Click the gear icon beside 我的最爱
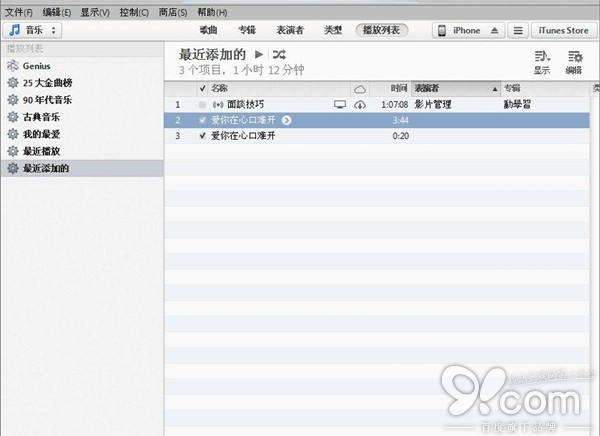600x436 pixels. (13, 134)
